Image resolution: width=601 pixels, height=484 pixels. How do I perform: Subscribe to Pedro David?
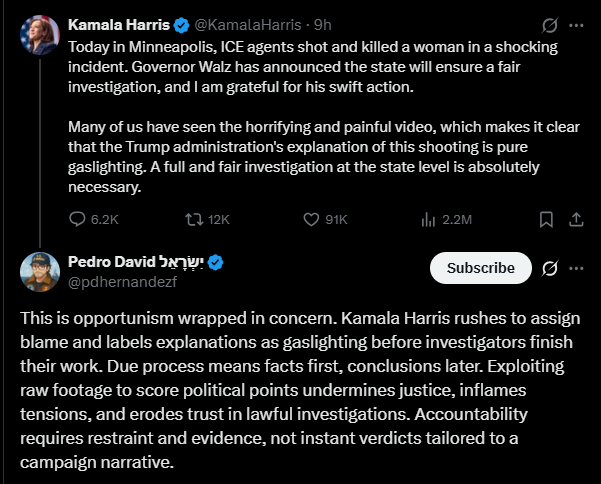pos(480,268)
